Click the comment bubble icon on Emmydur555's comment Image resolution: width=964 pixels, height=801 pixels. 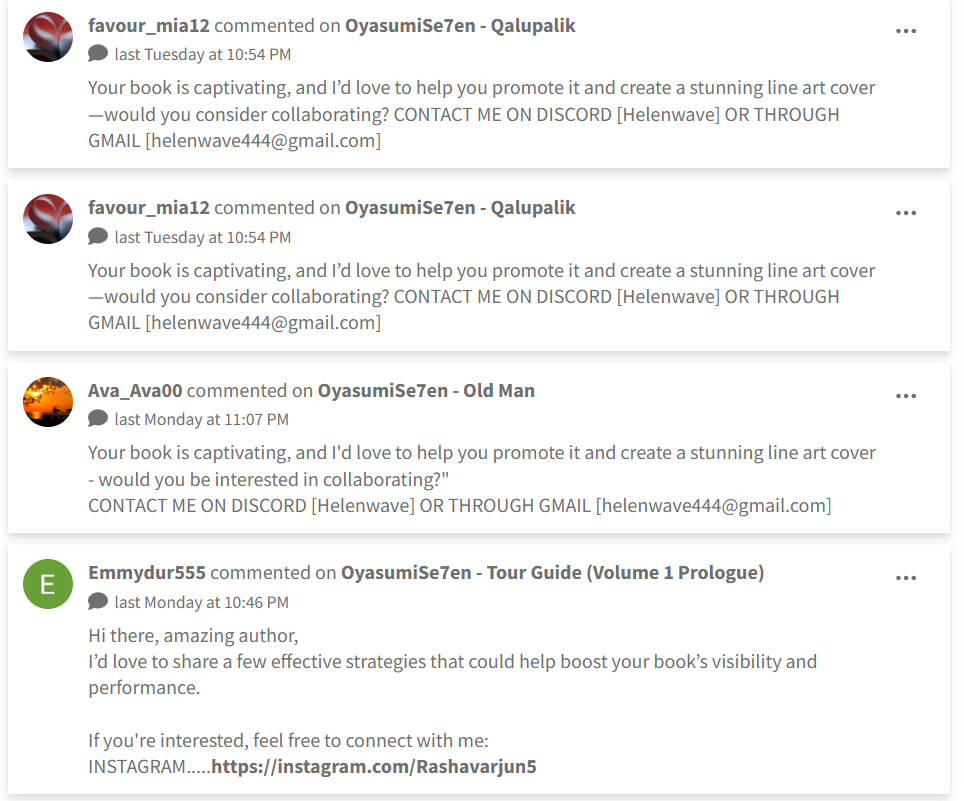coord(98,602)
